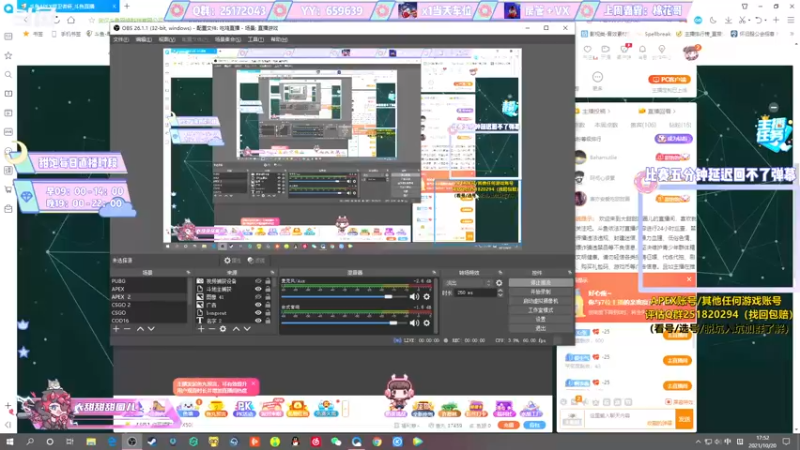800x450 pixels.
Task: Pop out the 来源 sources dock panel
Action: pyautogui.click(x=272, y=273)
